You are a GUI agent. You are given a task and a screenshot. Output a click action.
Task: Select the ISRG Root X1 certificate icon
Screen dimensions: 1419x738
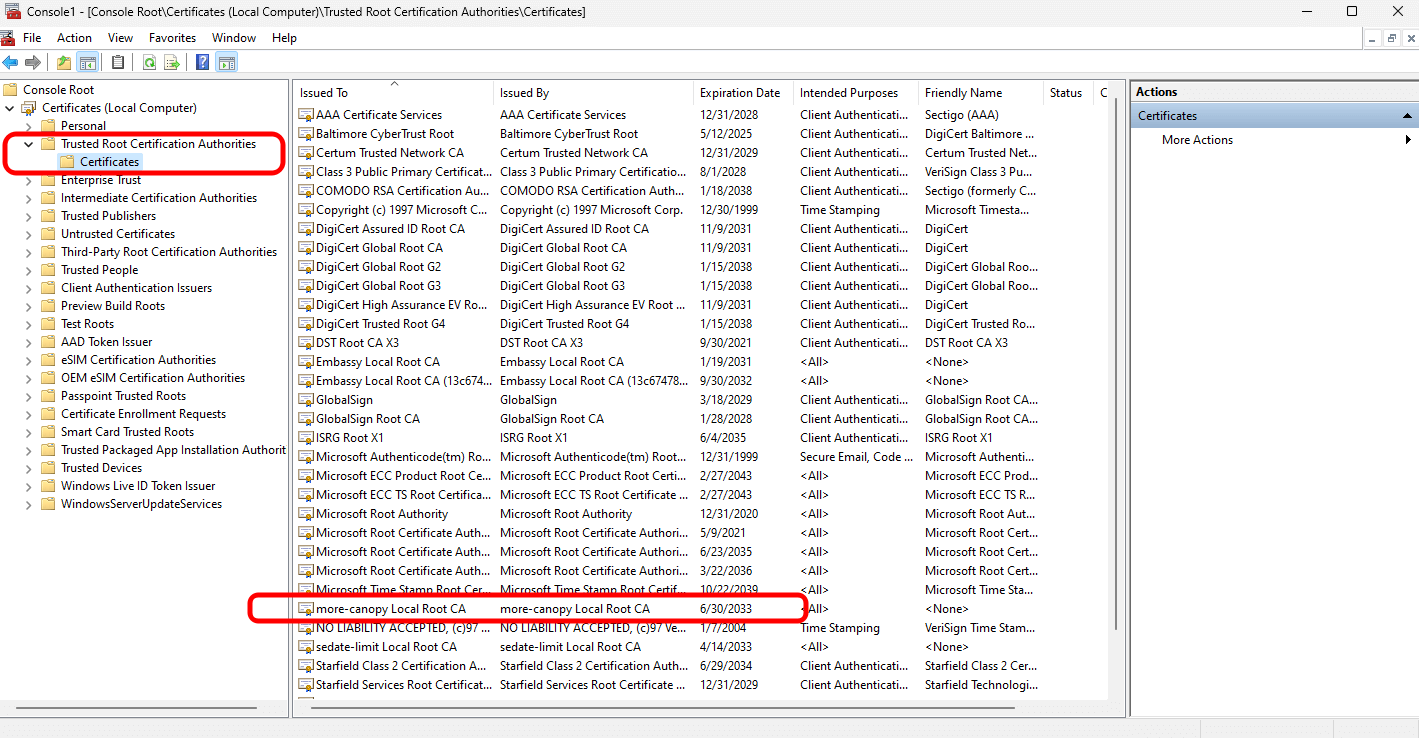[306, 438]
